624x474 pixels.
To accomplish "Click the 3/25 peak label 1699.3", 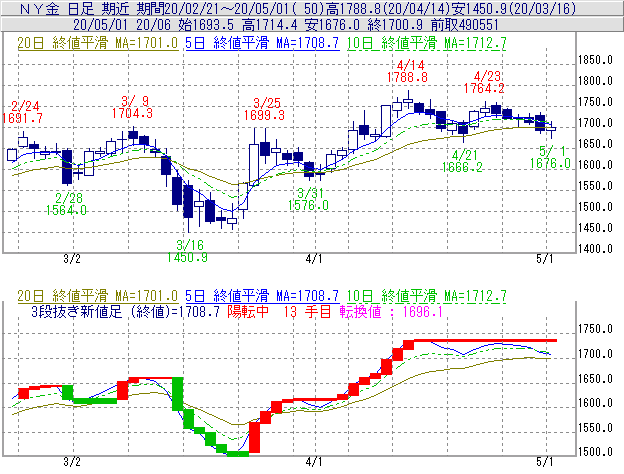I will pyautogui.click(x=264, y=115).
